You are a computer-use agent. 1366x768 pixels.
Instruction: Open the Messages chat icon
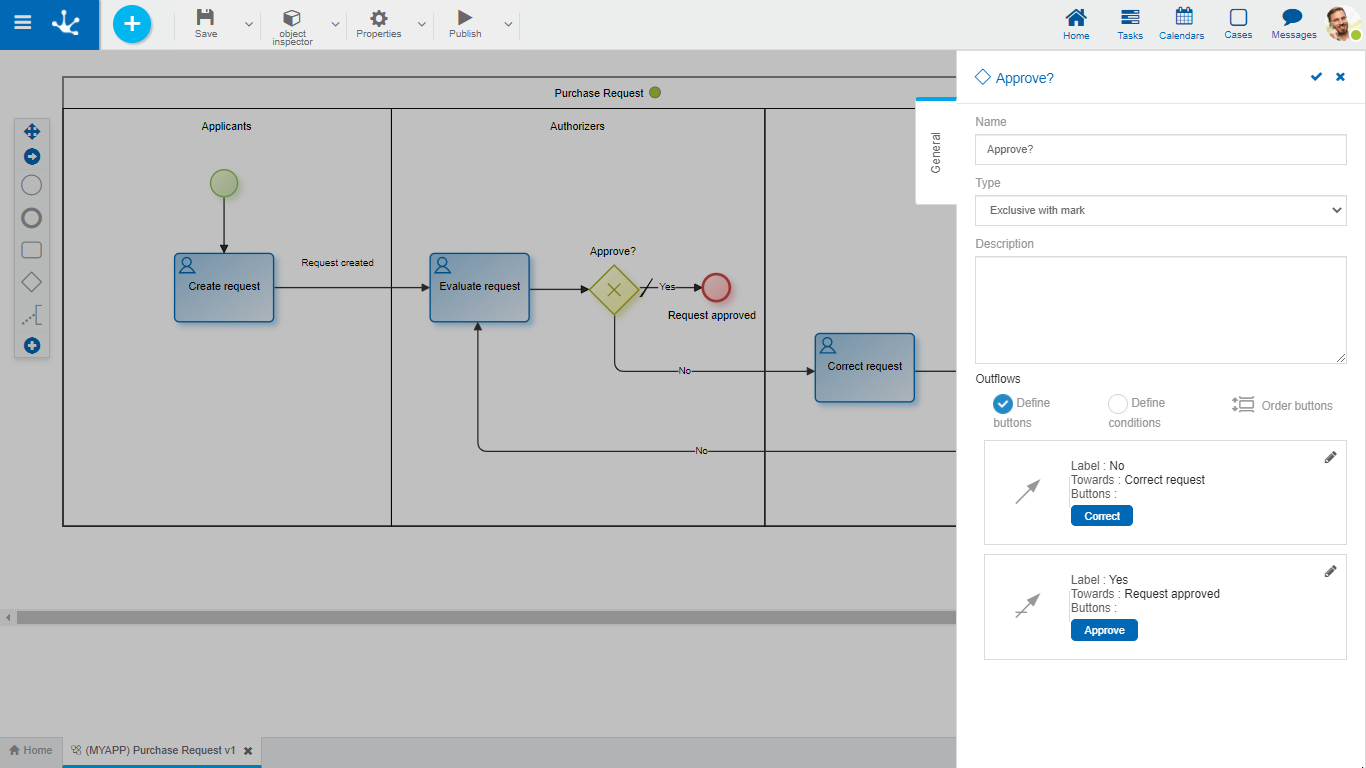pyautogui.click(x=1293, y=24)
